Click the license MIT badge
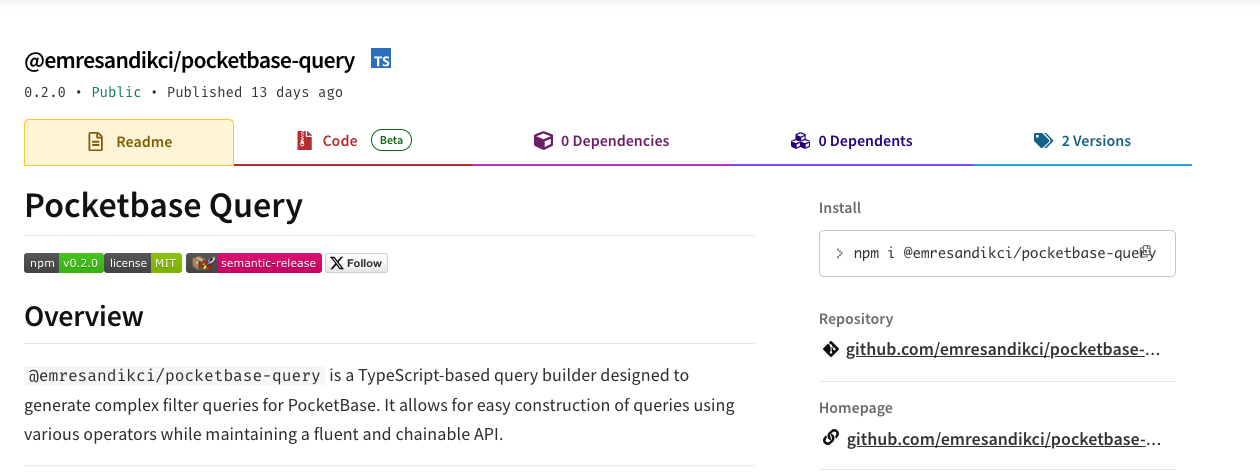 [x=143, y=263]
